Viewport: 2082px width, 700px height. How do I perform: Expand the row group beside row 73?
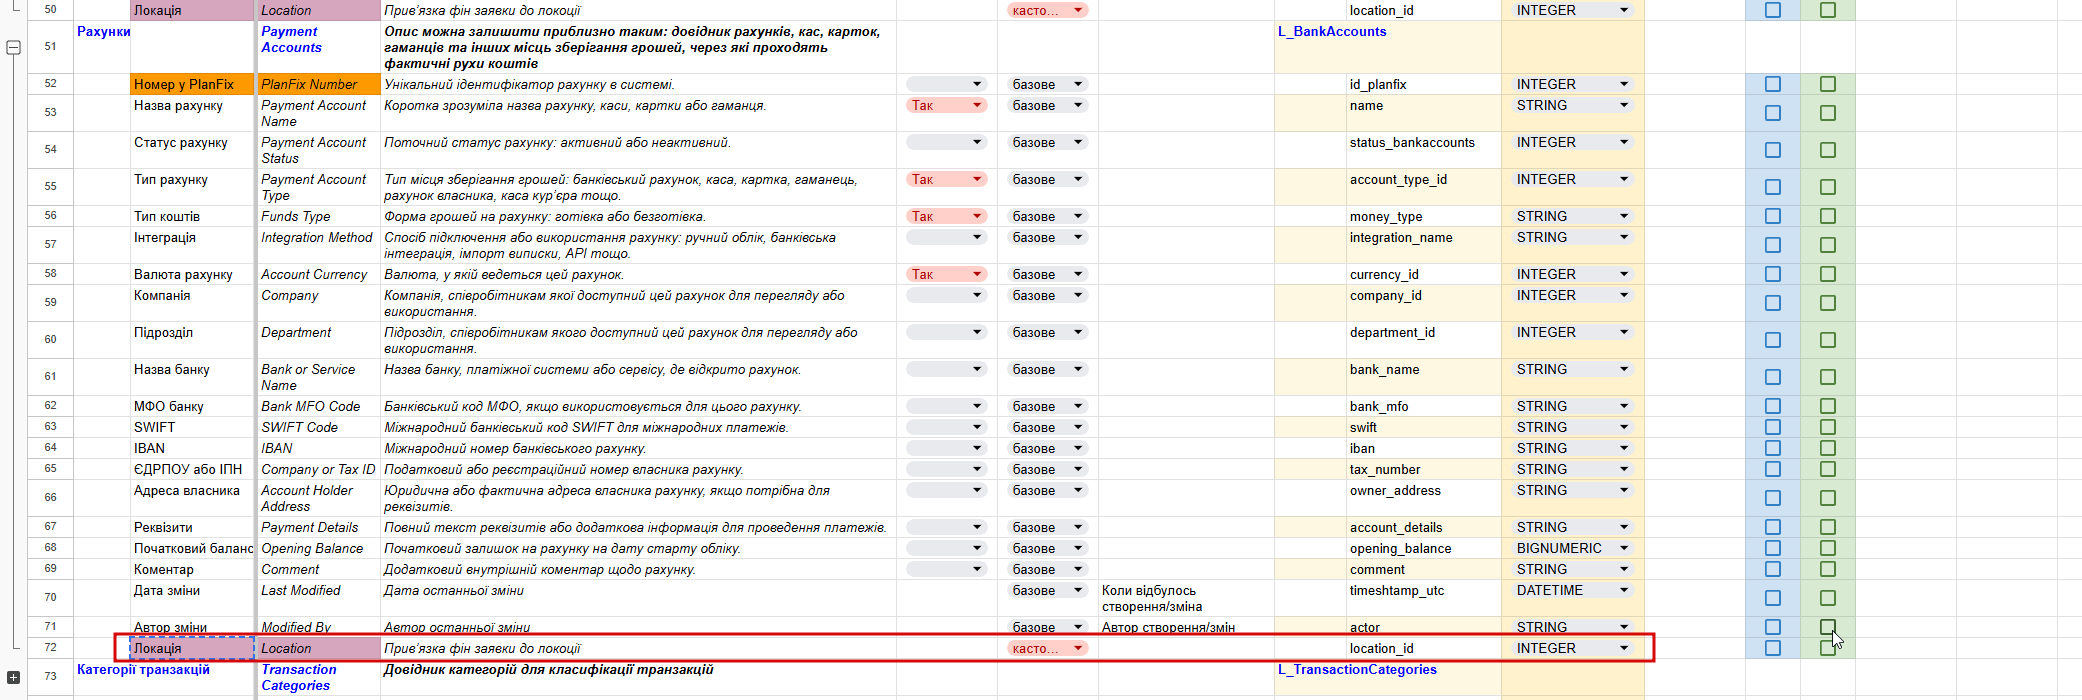[13, 677]
